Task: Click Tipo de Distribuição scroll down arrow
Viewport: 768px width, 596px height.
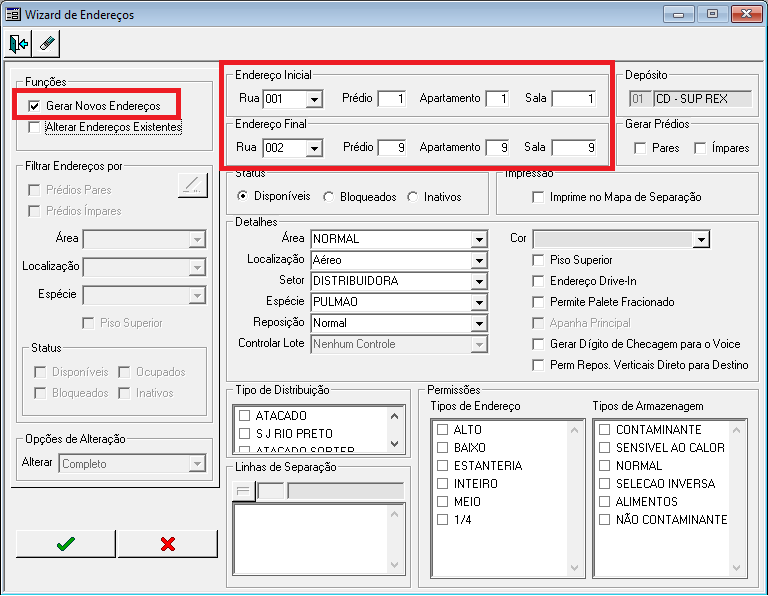Action: (x=394, y=444)
